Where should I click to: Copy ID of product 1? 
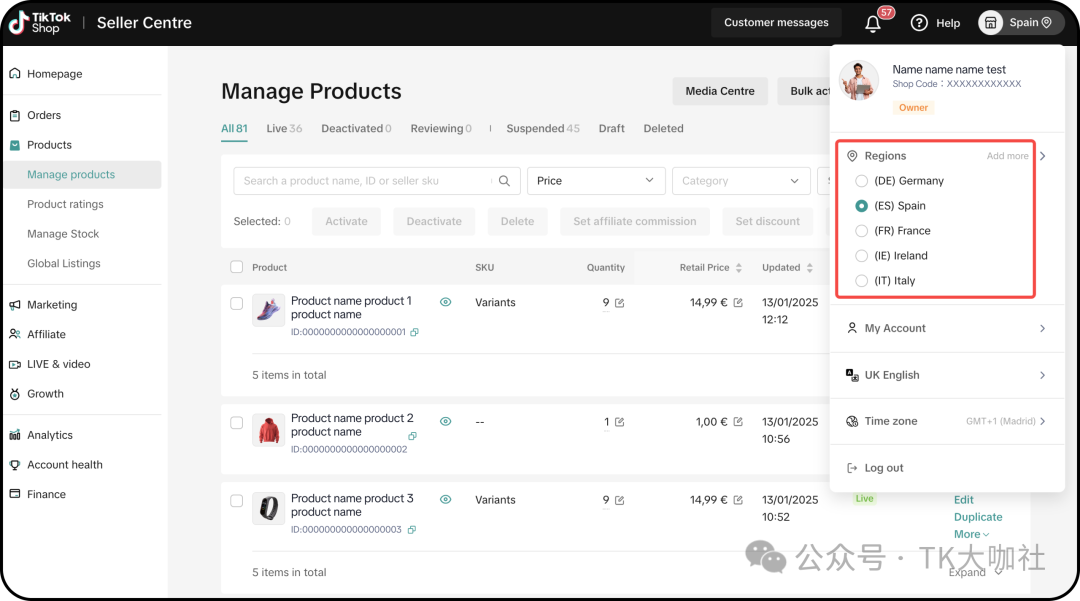pyautogui.click(x=414, y=332)
